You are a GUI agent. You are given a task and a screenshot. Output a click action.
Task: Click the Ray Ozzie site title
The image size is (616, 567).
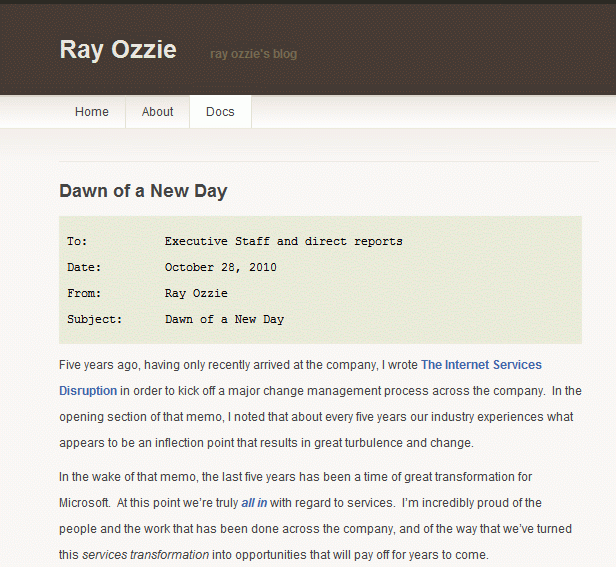(x=118, y=50)
